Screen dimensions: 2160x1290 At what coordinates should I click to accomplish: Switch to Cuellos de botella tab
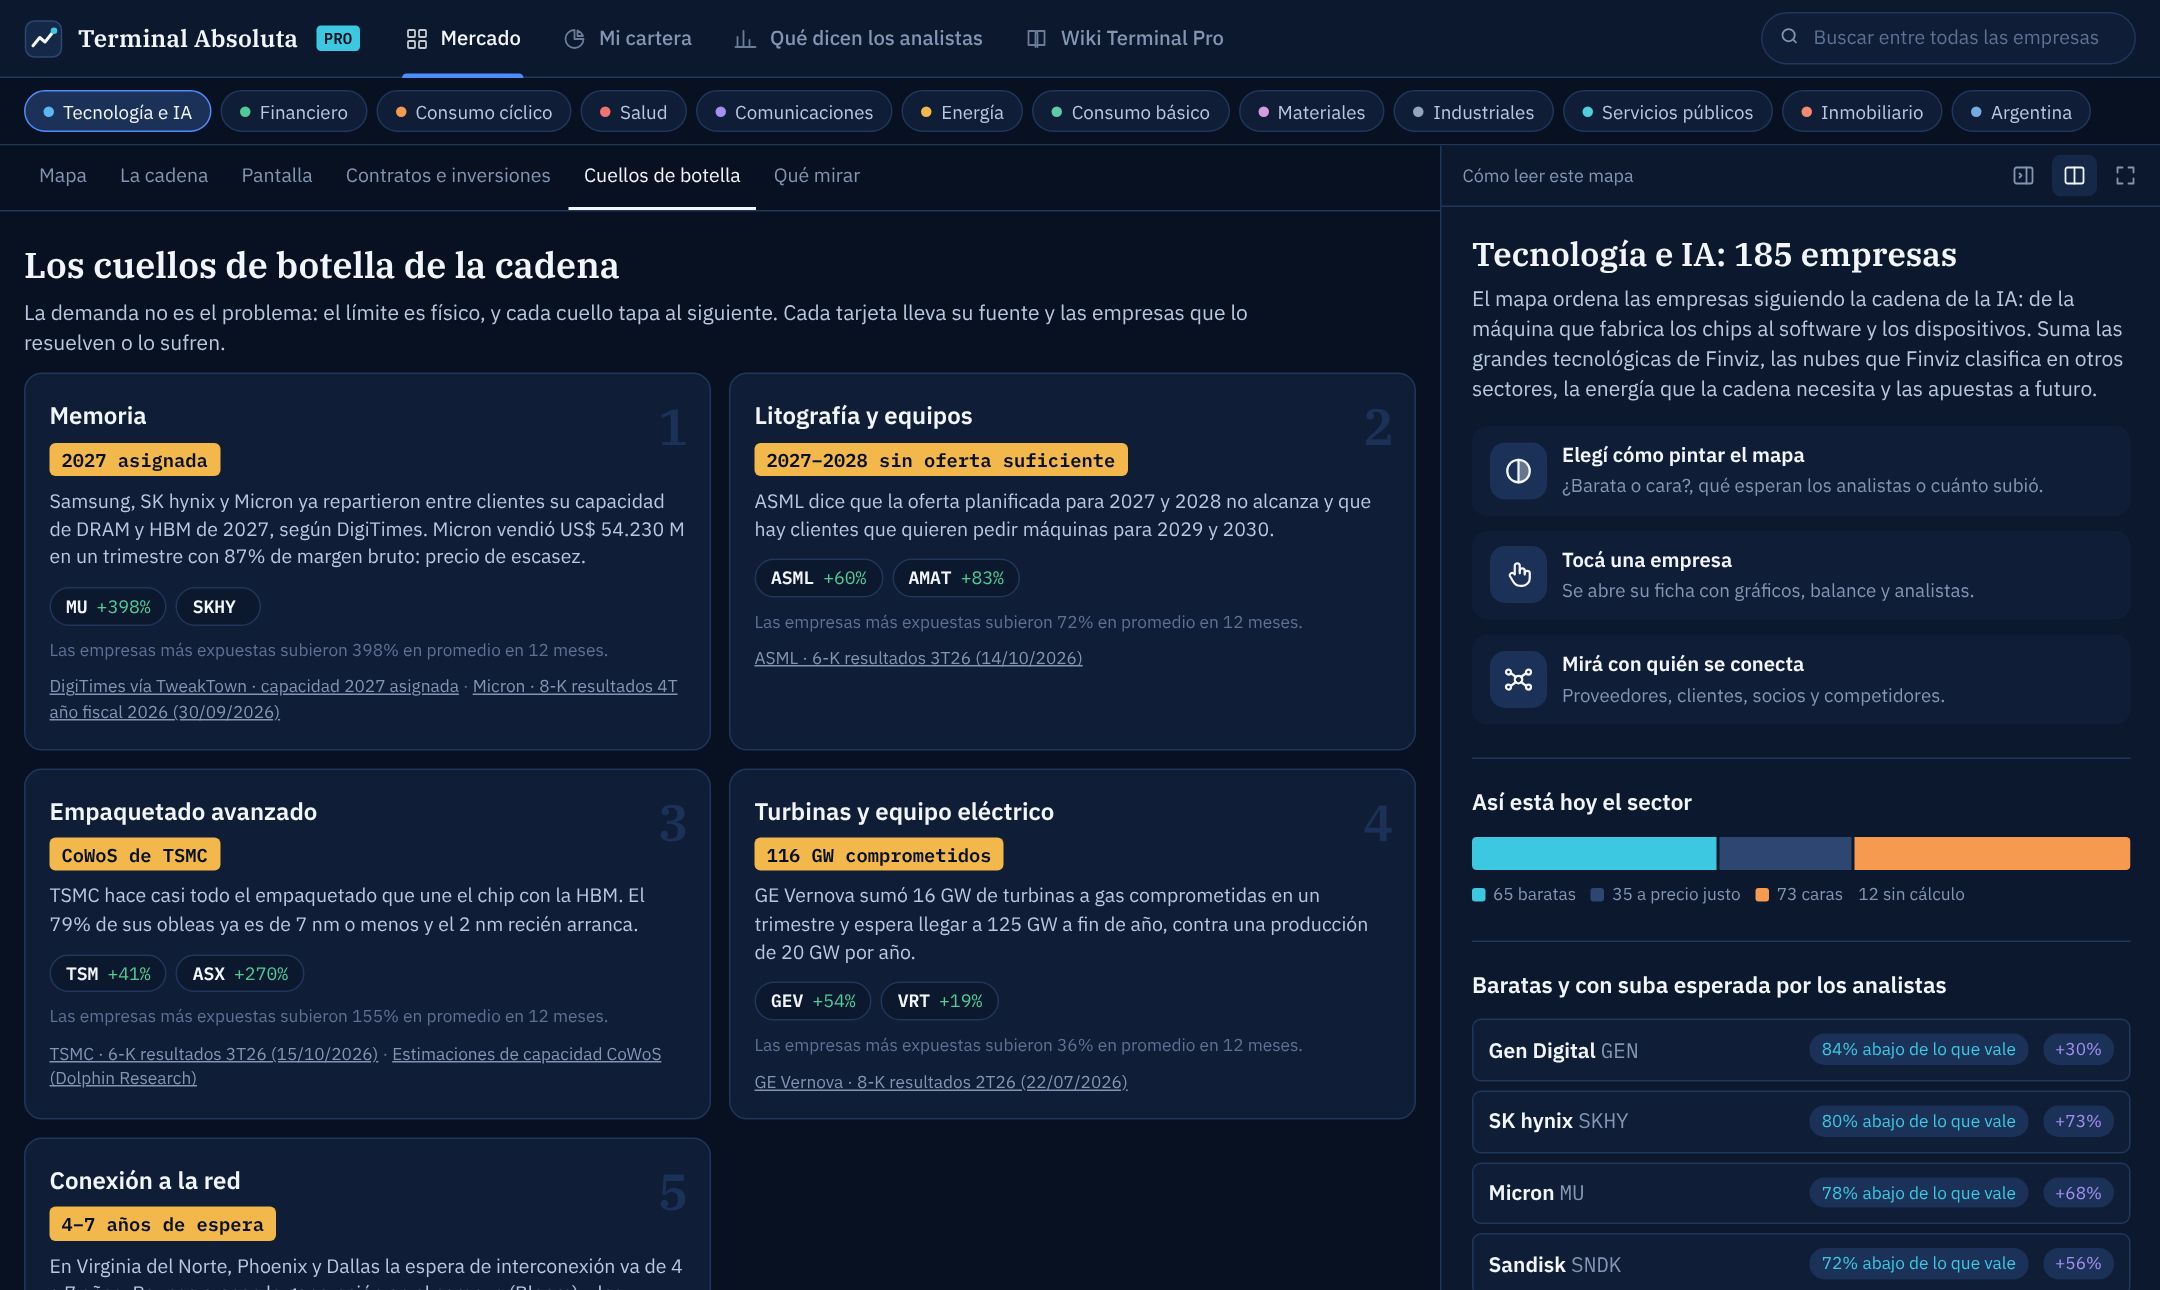click(662, 175)
